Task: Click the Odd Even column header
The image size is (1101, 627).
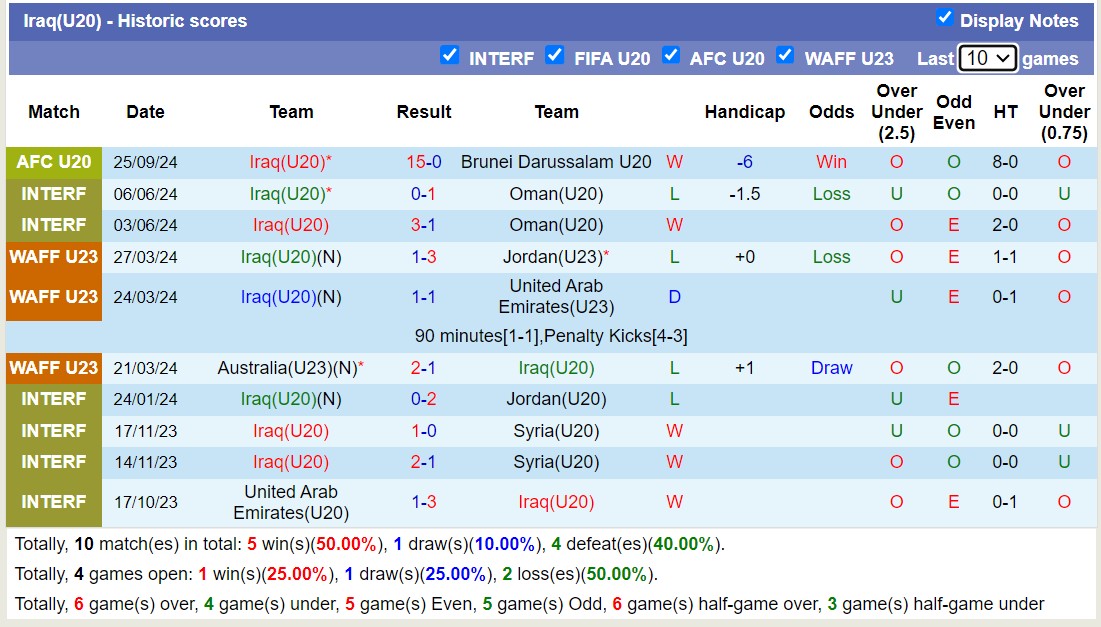Action: point(953,112)
